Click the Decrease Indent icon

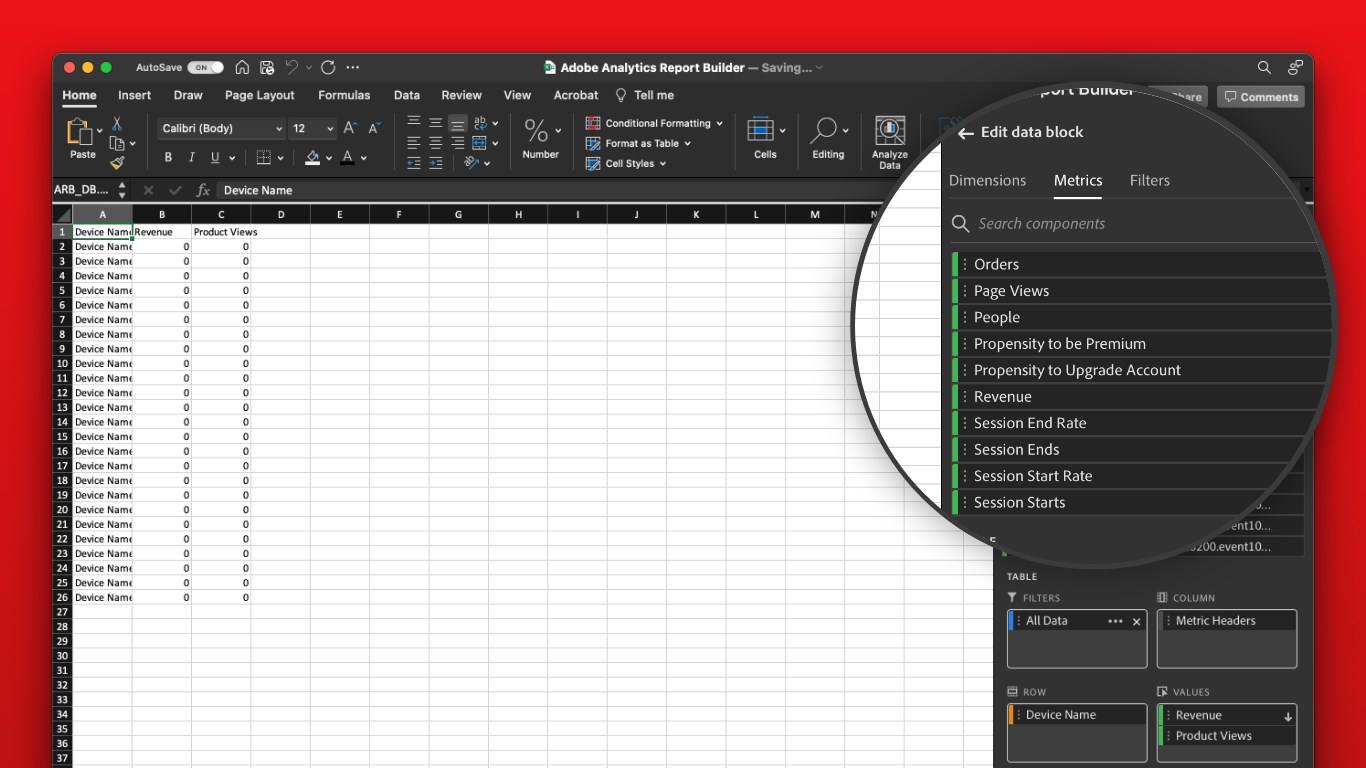414,162
